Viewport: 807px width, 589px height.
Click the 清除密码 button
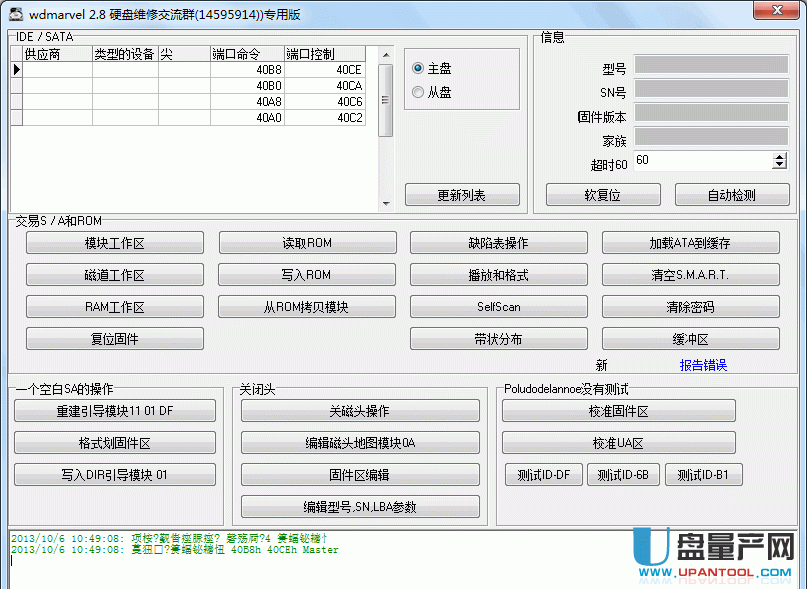click(x=689, y=307)
